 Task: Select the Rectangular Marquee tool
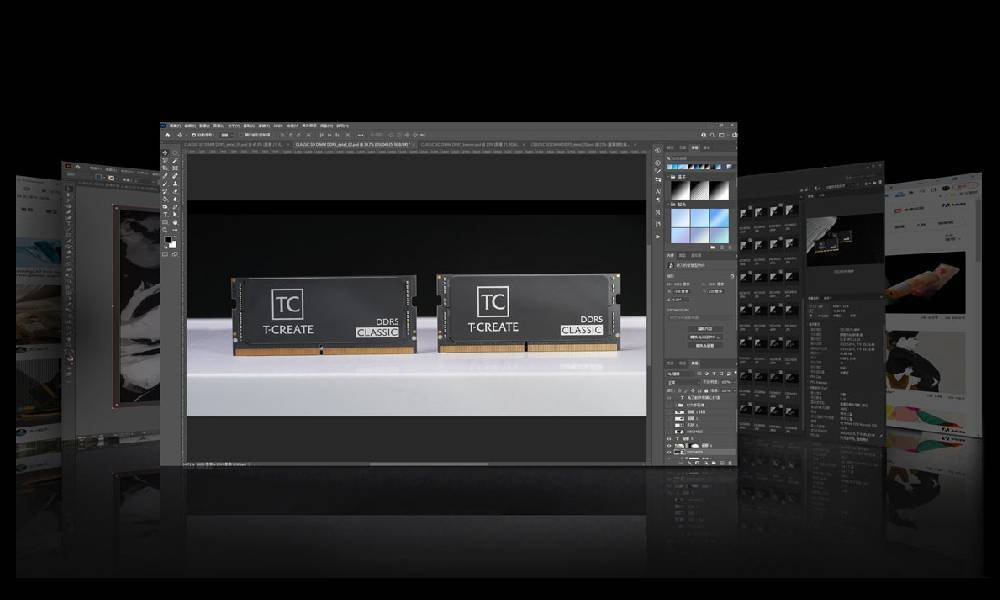click(x=174, y=153)
